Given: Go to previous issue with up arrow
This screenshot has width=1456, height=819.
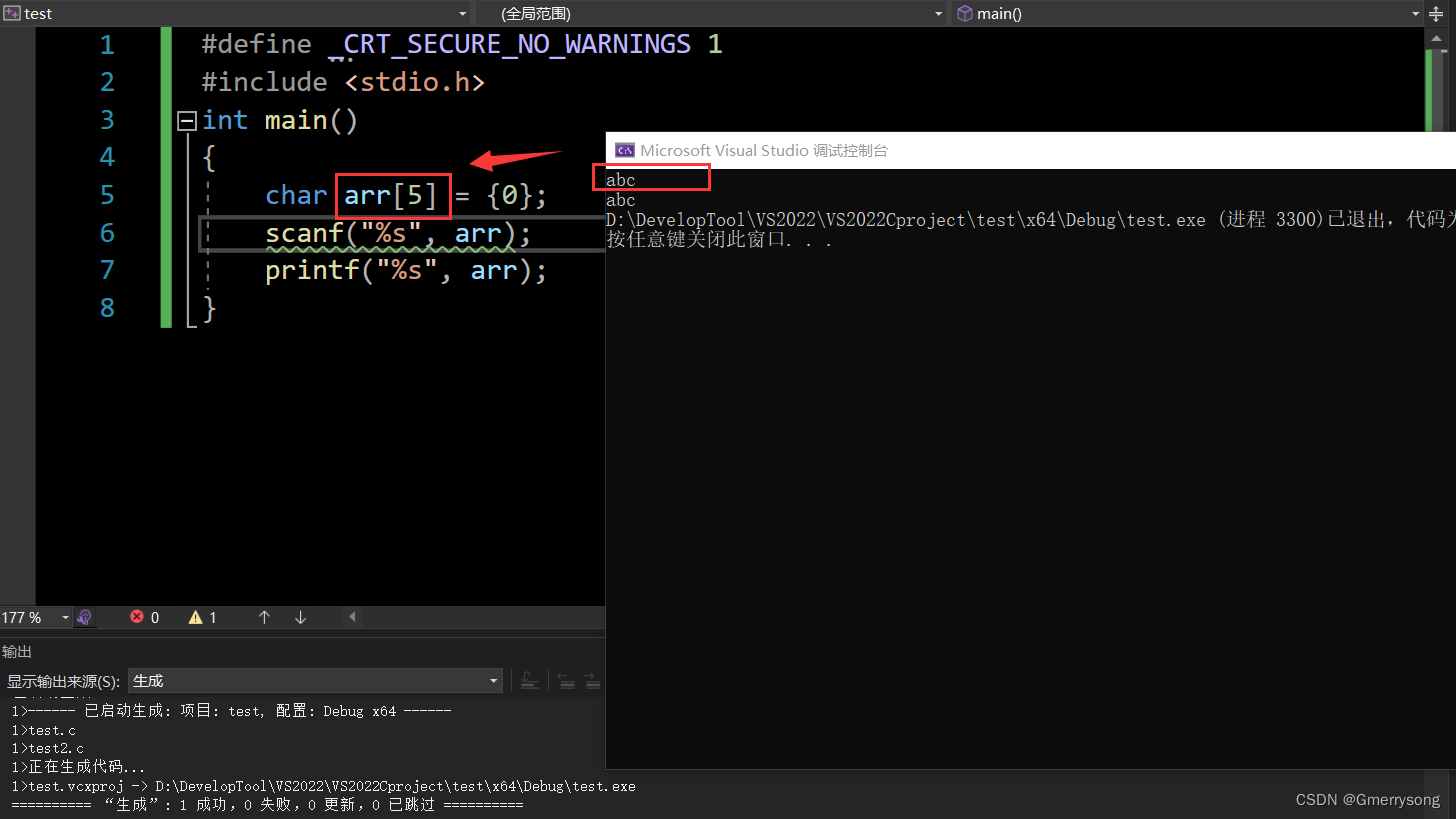Looking at the screenshot, I should pyautogui.click(x=264, y=617).
